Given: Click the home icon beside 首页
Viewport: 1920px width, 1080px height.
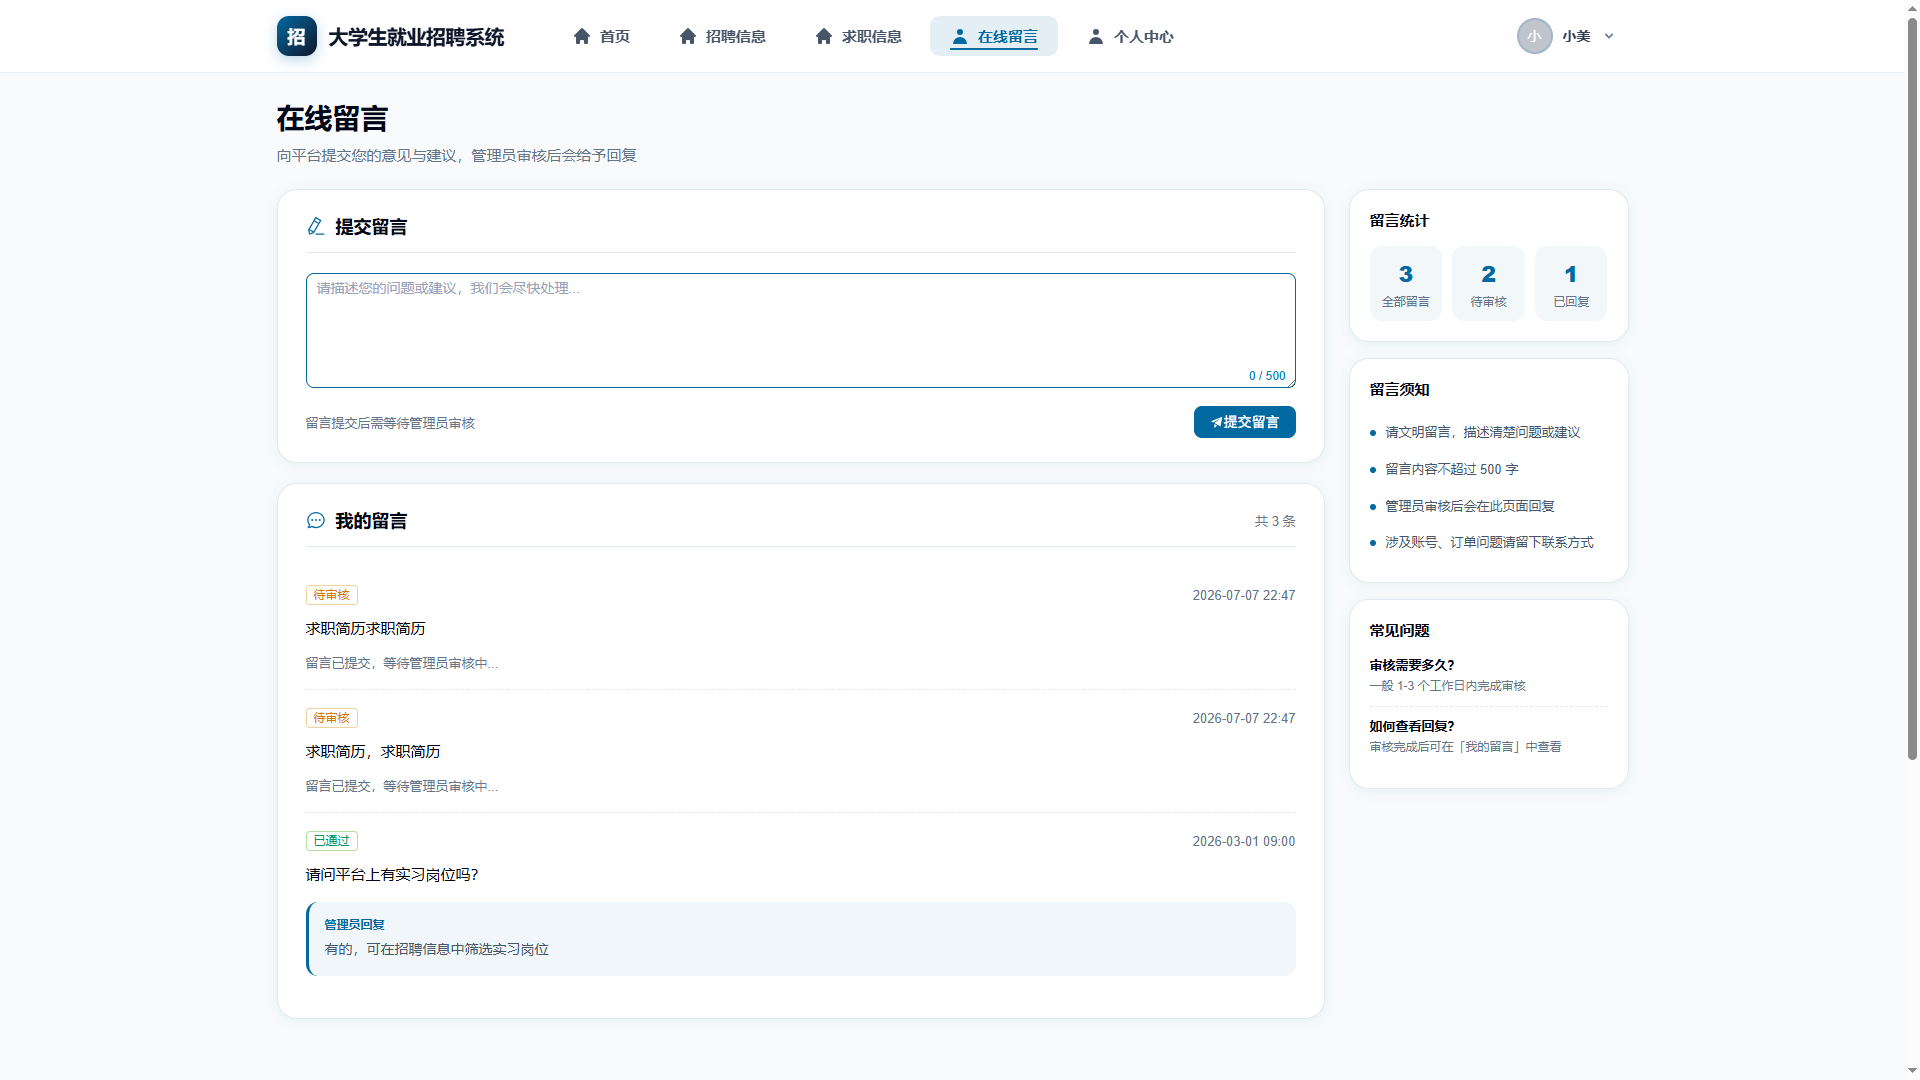Looking at the screenshot, I should tap(582, 36).
